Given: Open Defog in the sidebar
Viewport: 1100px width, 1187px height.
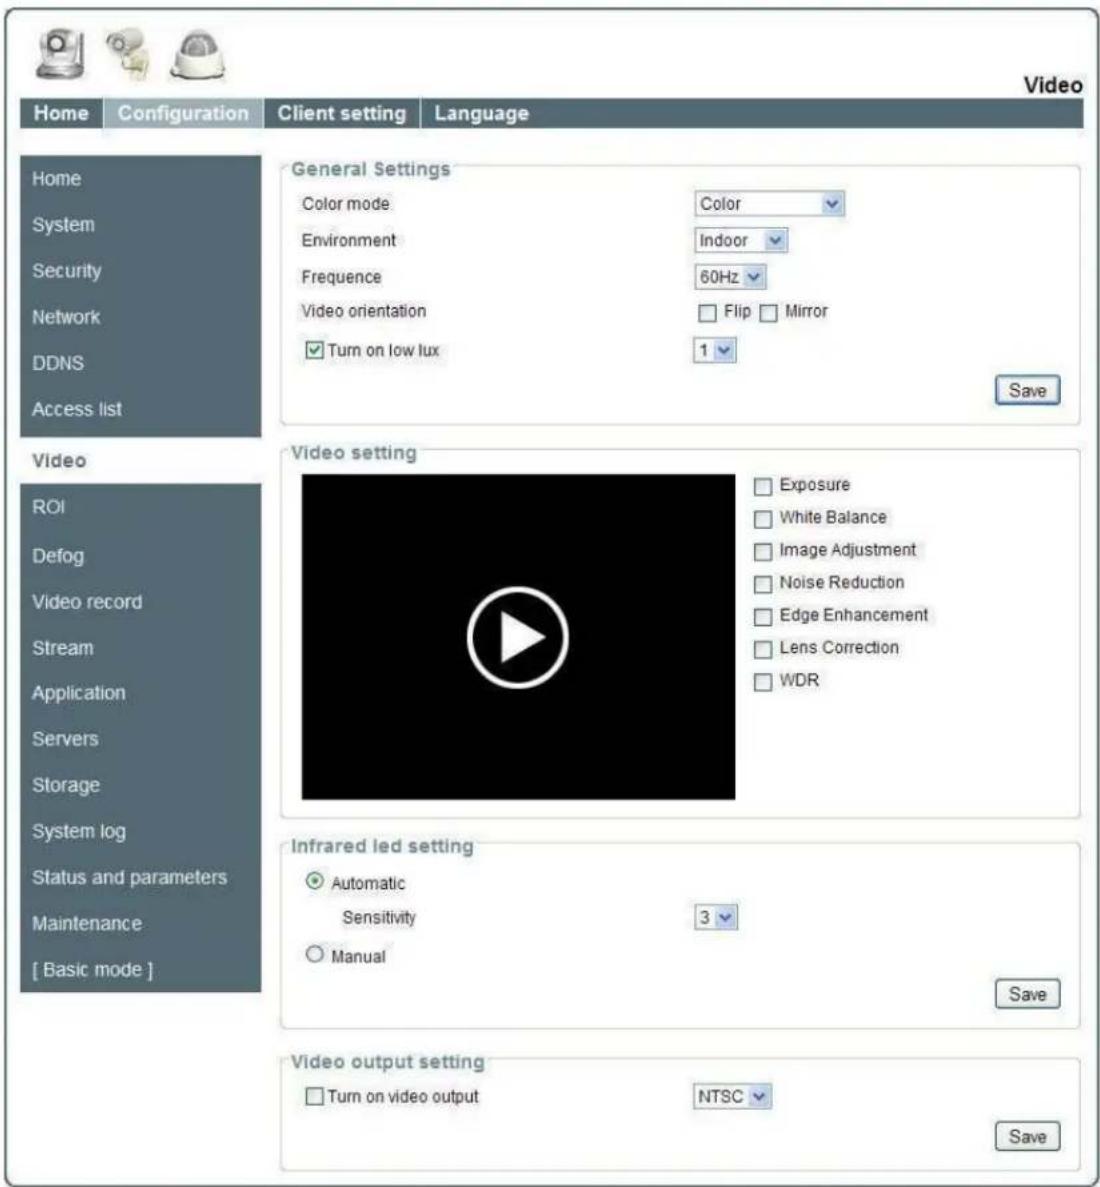Looking at the screenshot, I should (x=58, y=556).
